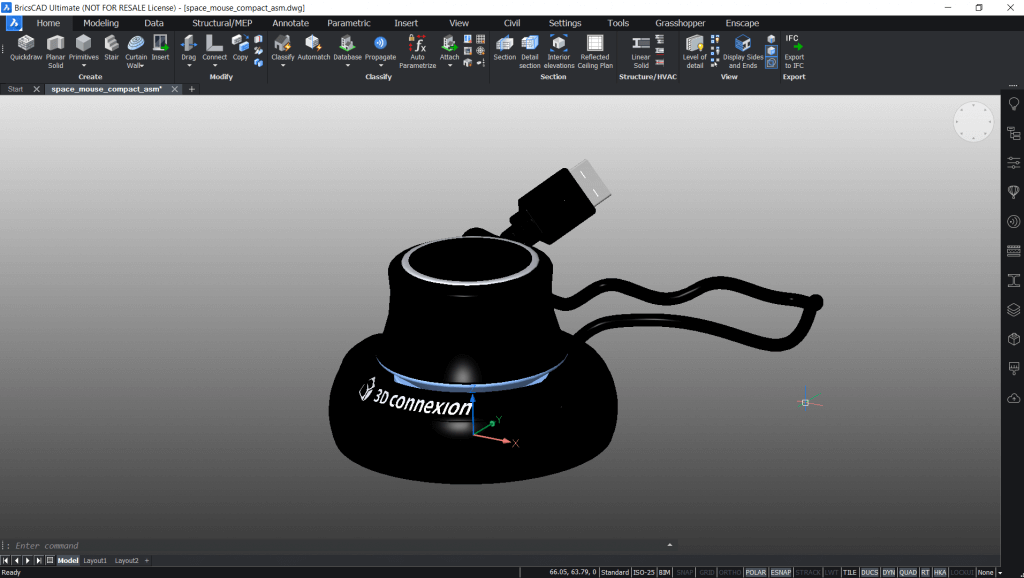The height and width of the screenshot is (578, 1024).
Task: Expand the Primitives dropdown arrow
Action: (82, 65)
